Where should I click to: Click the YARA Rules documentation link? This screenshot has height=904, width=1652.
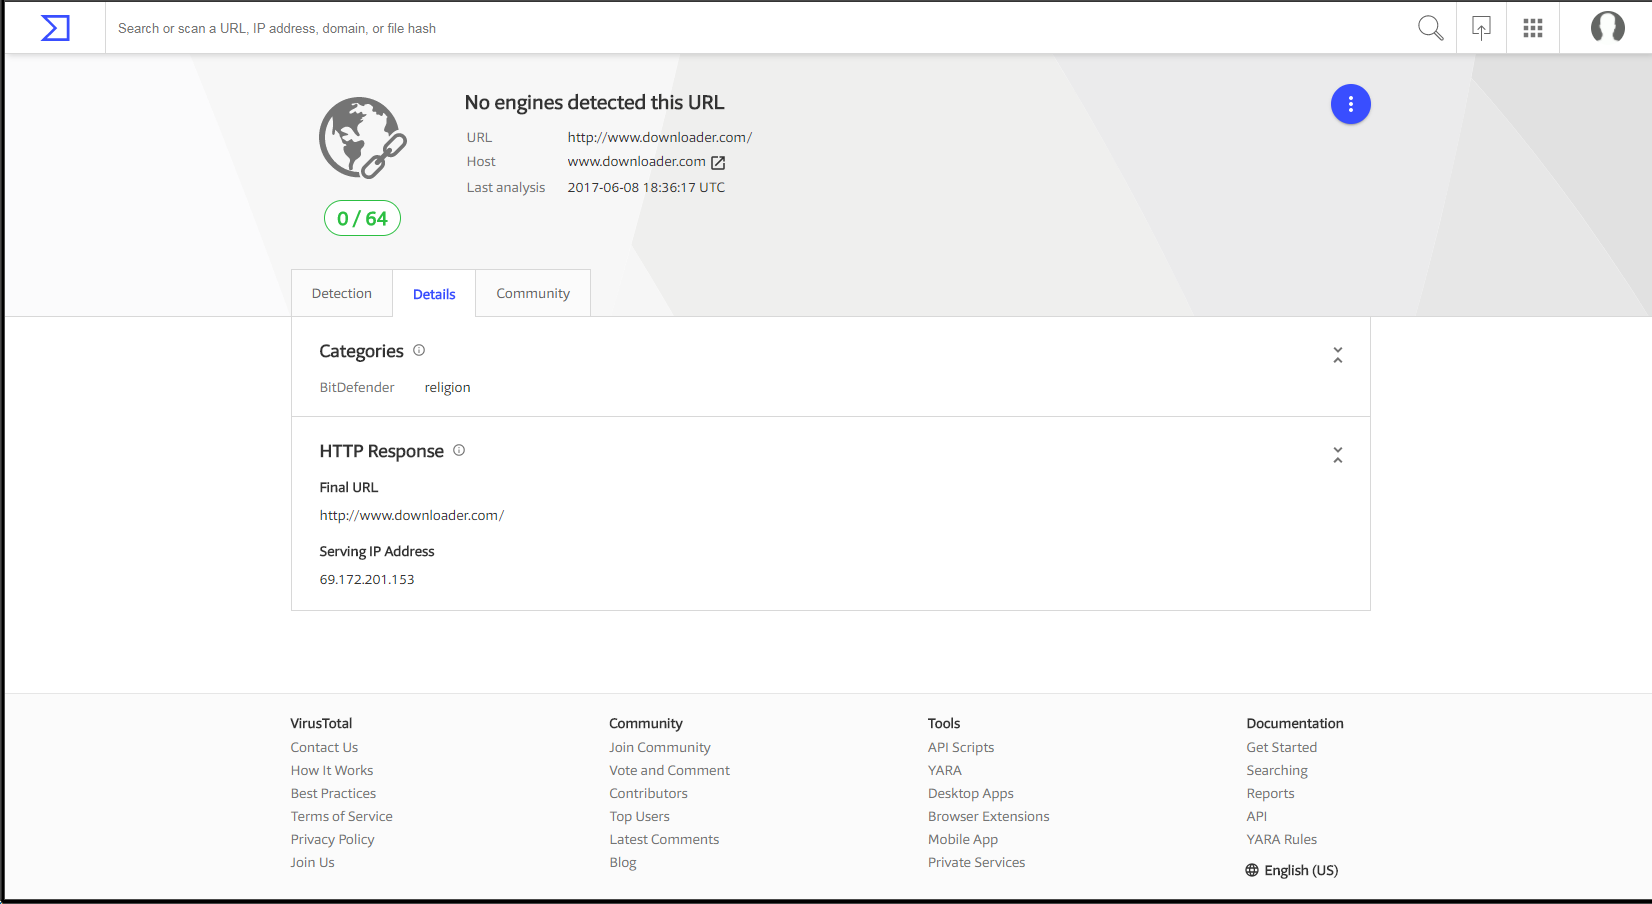point(1281,839)
